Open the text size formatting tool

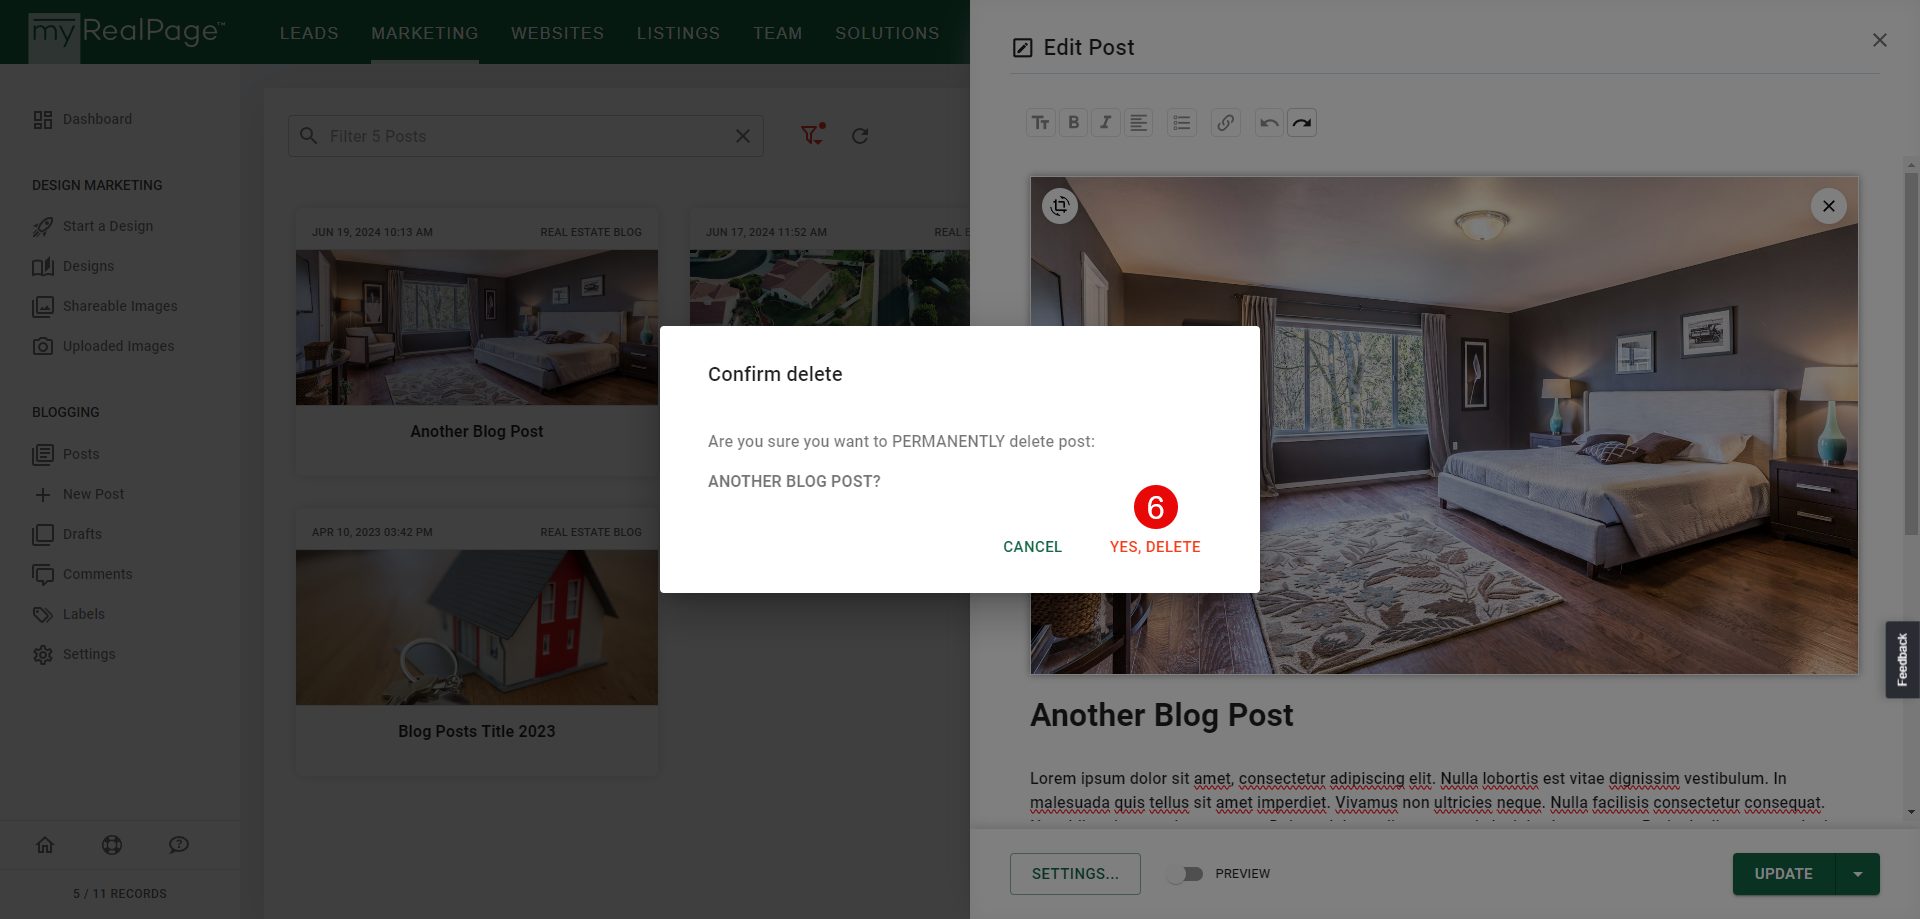1041,123
